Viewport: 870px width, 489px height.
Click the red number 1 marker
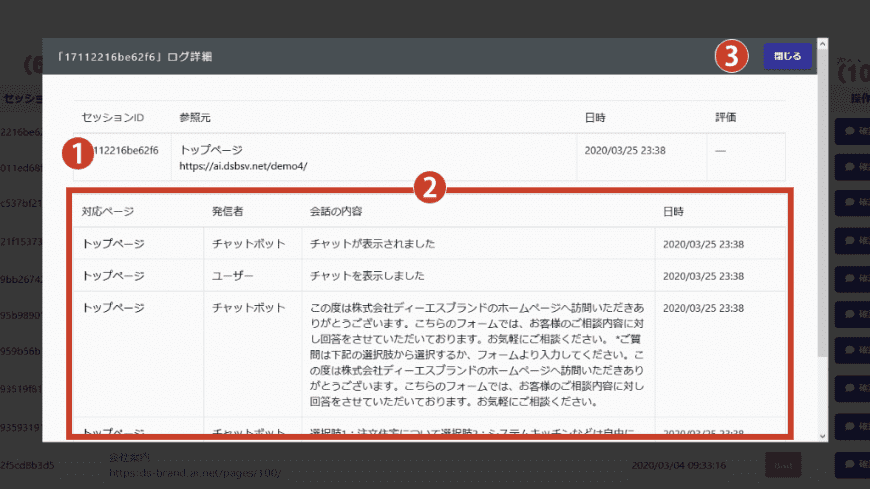pos(76,152)
